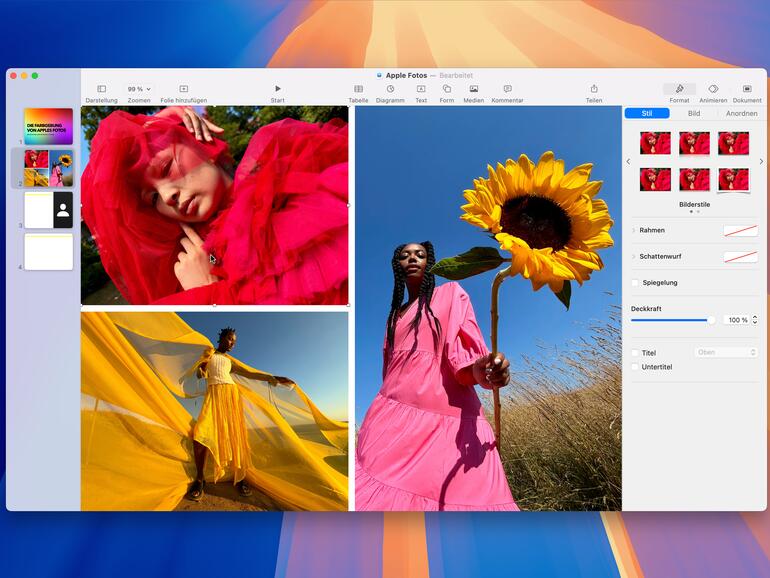
Task: Expand the Rahmen section
Action: pyautogui.click(x=634, y=230)
